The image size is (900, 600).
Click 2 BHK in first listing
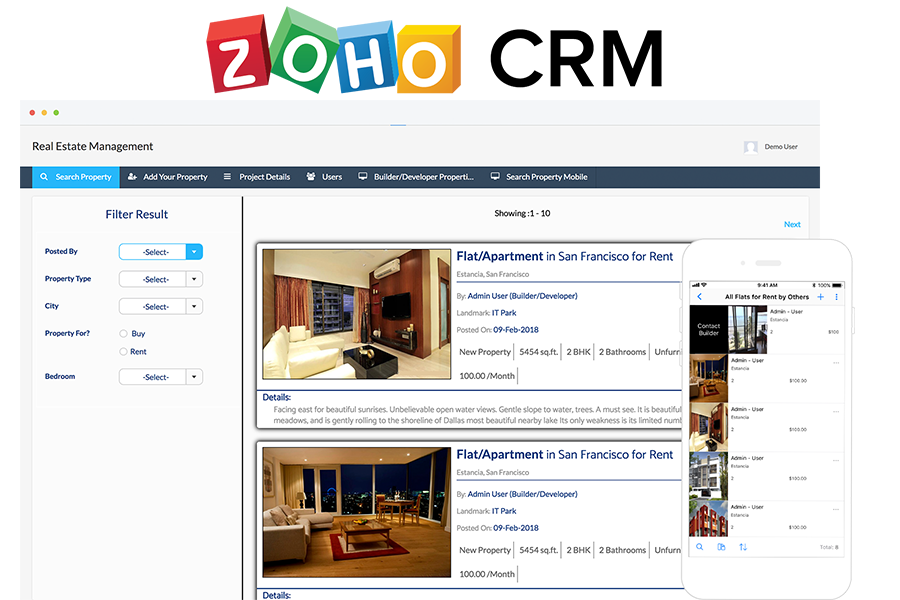pos(579,352)
